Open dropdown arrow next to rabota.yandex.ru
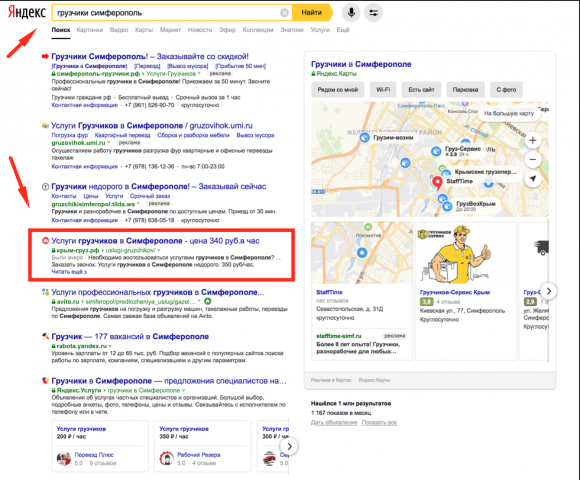The image size is (580, 480). [x=110, y=346]
